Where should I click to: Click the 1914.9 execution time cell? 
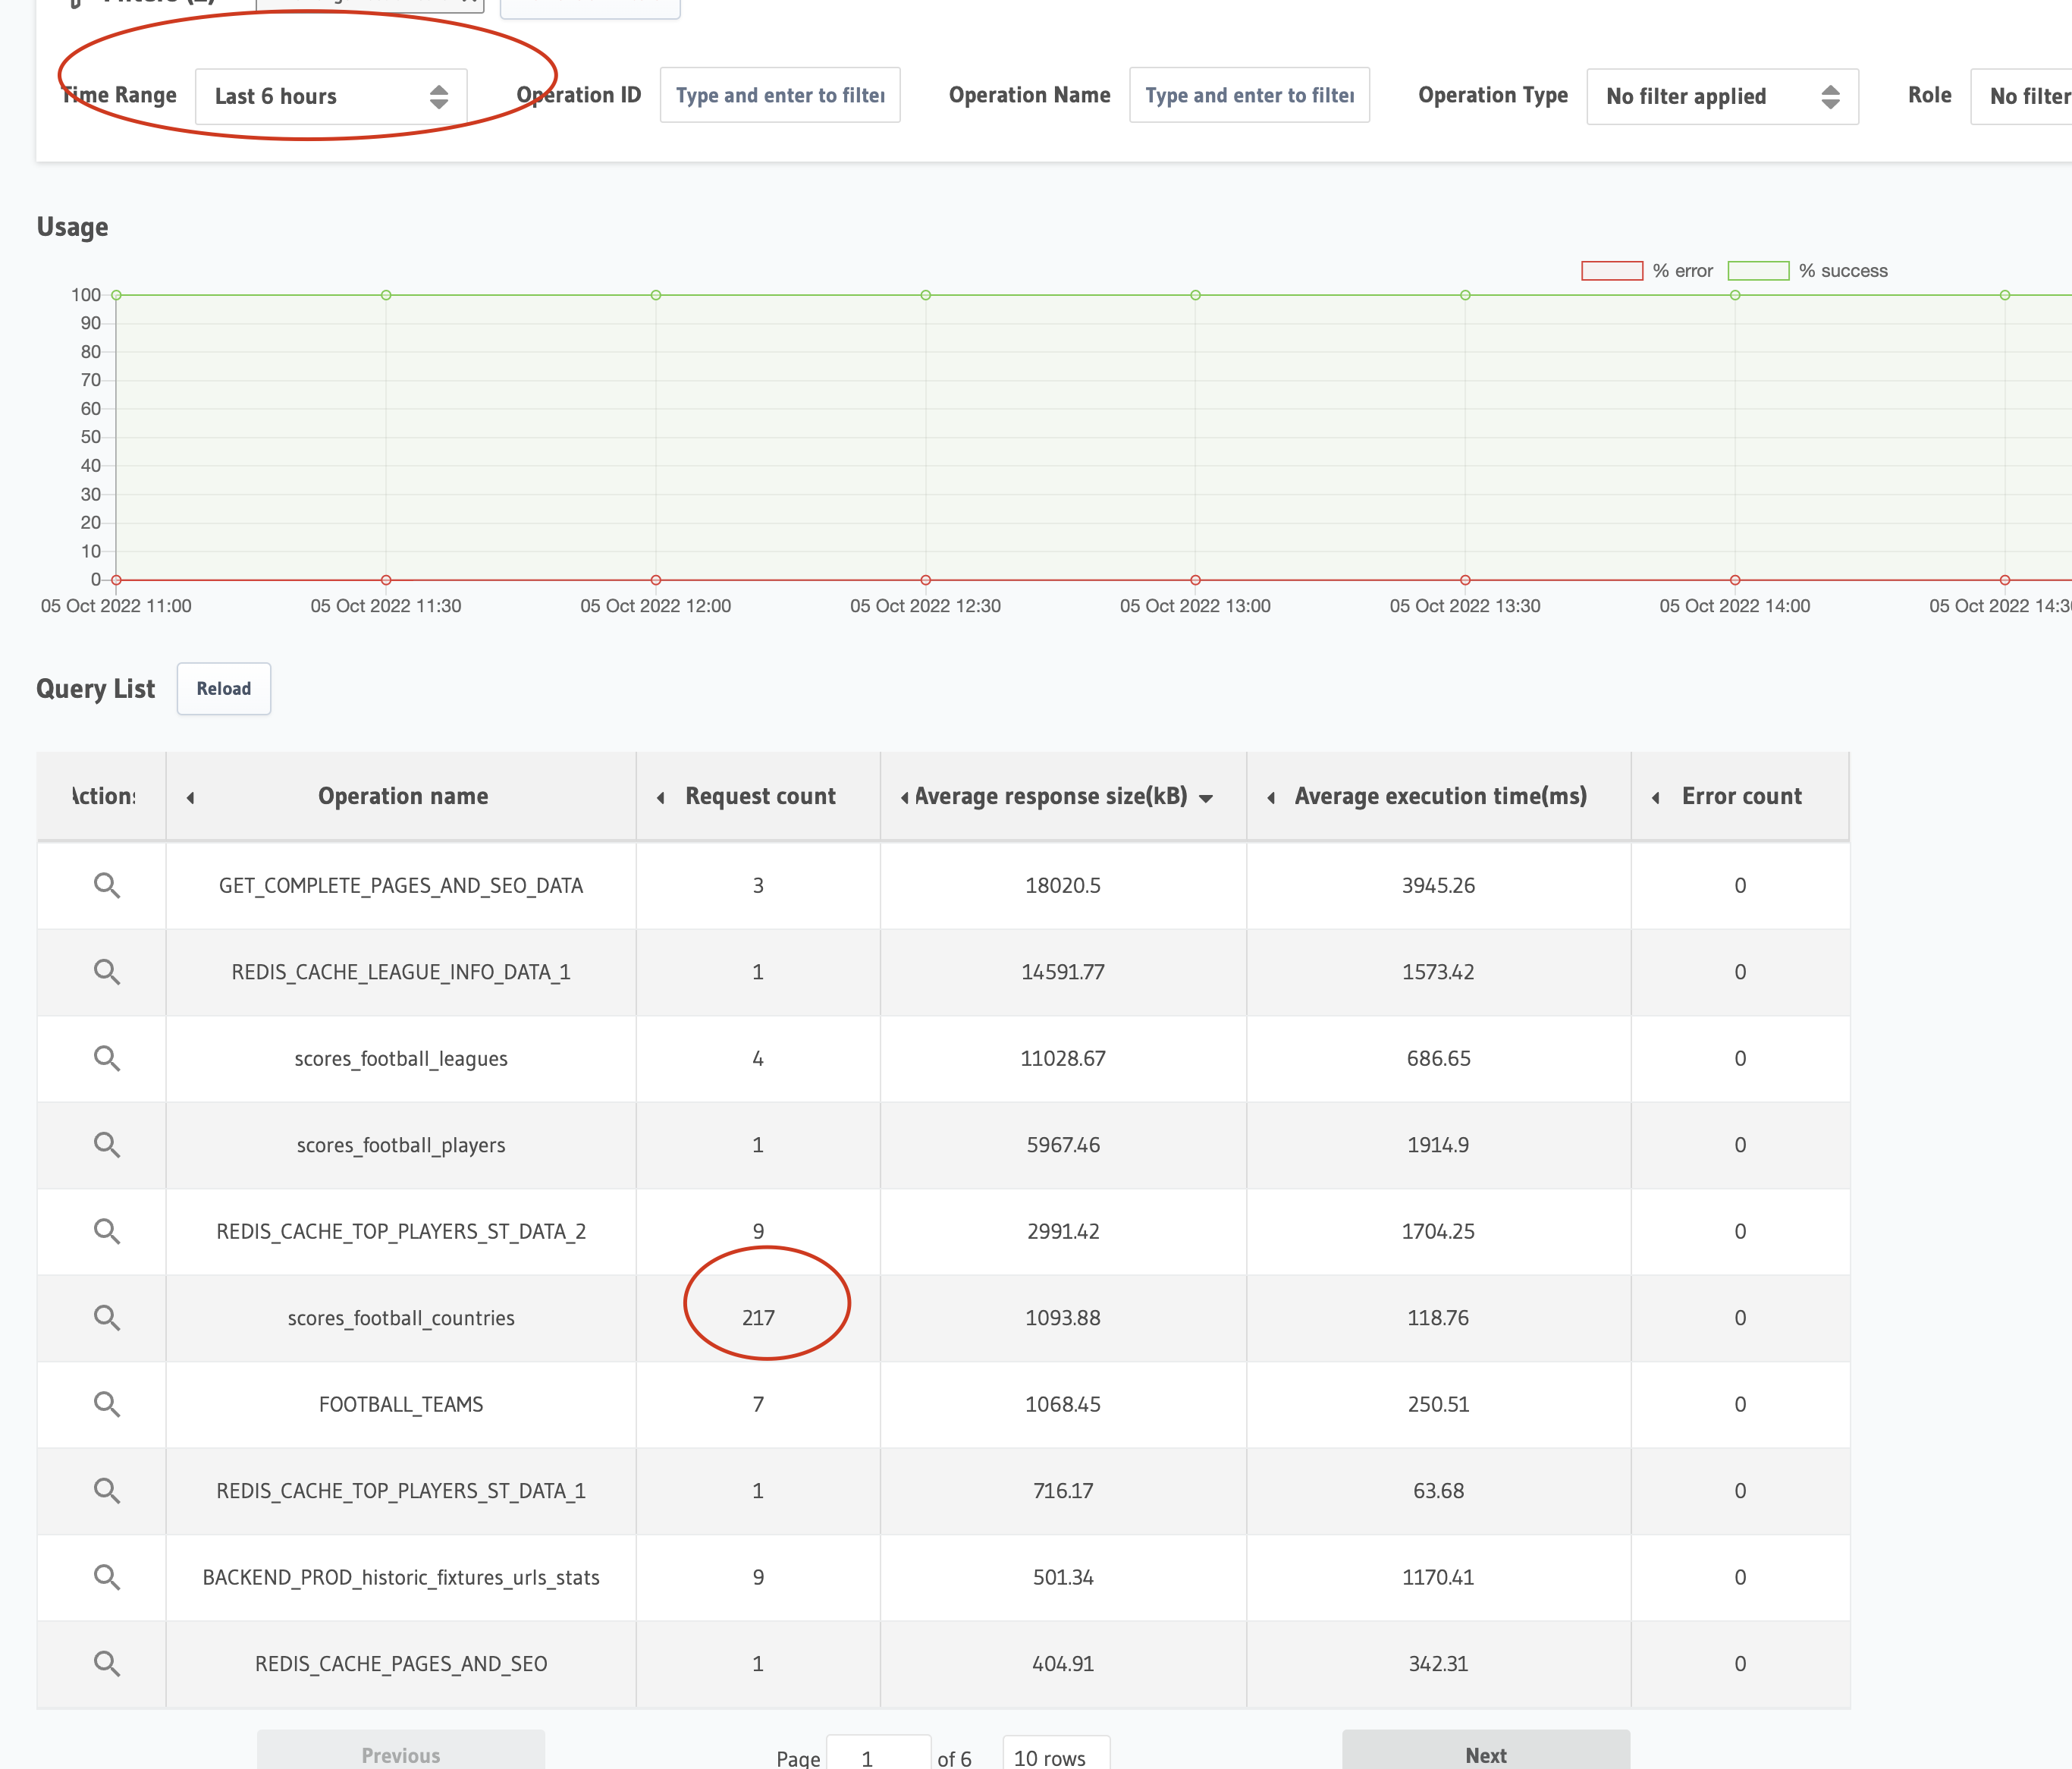(x=1438, y=1145)
